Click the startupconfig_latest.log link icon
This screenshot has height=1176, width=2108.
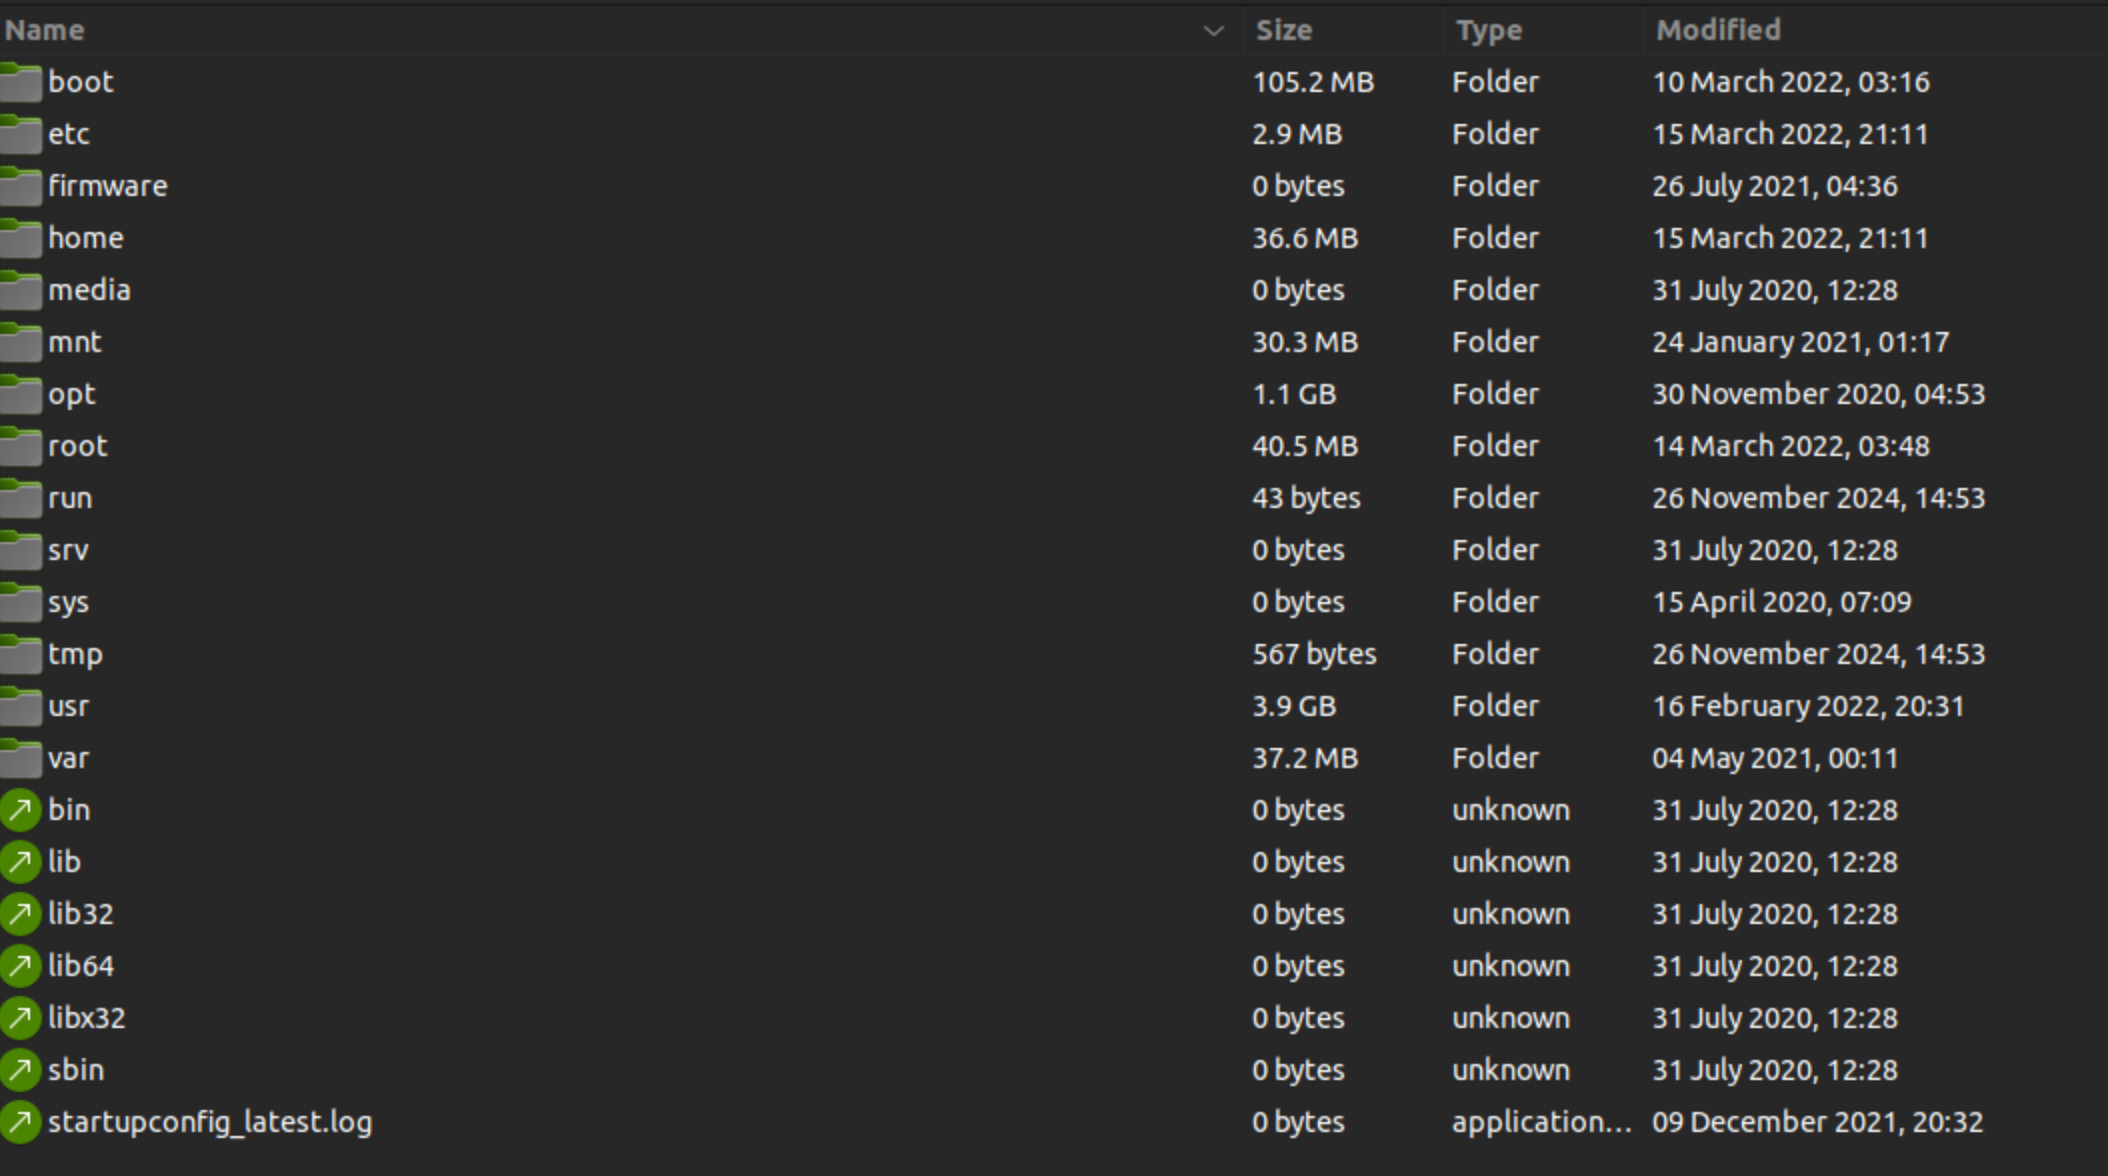[x=20, y=1122]
